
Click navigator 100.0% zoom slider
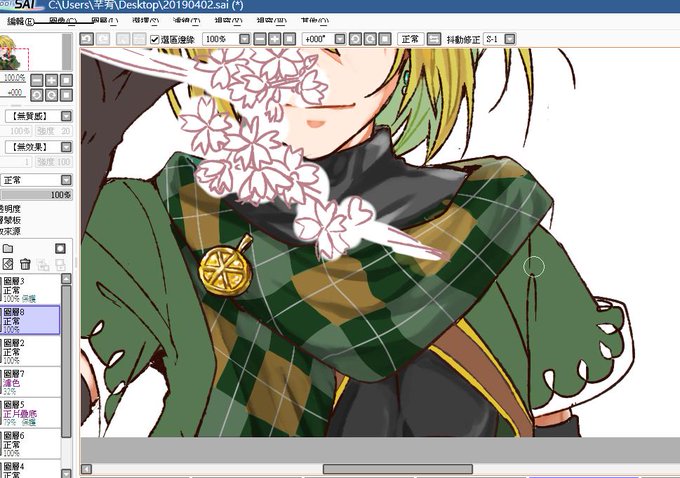[14, 79]
